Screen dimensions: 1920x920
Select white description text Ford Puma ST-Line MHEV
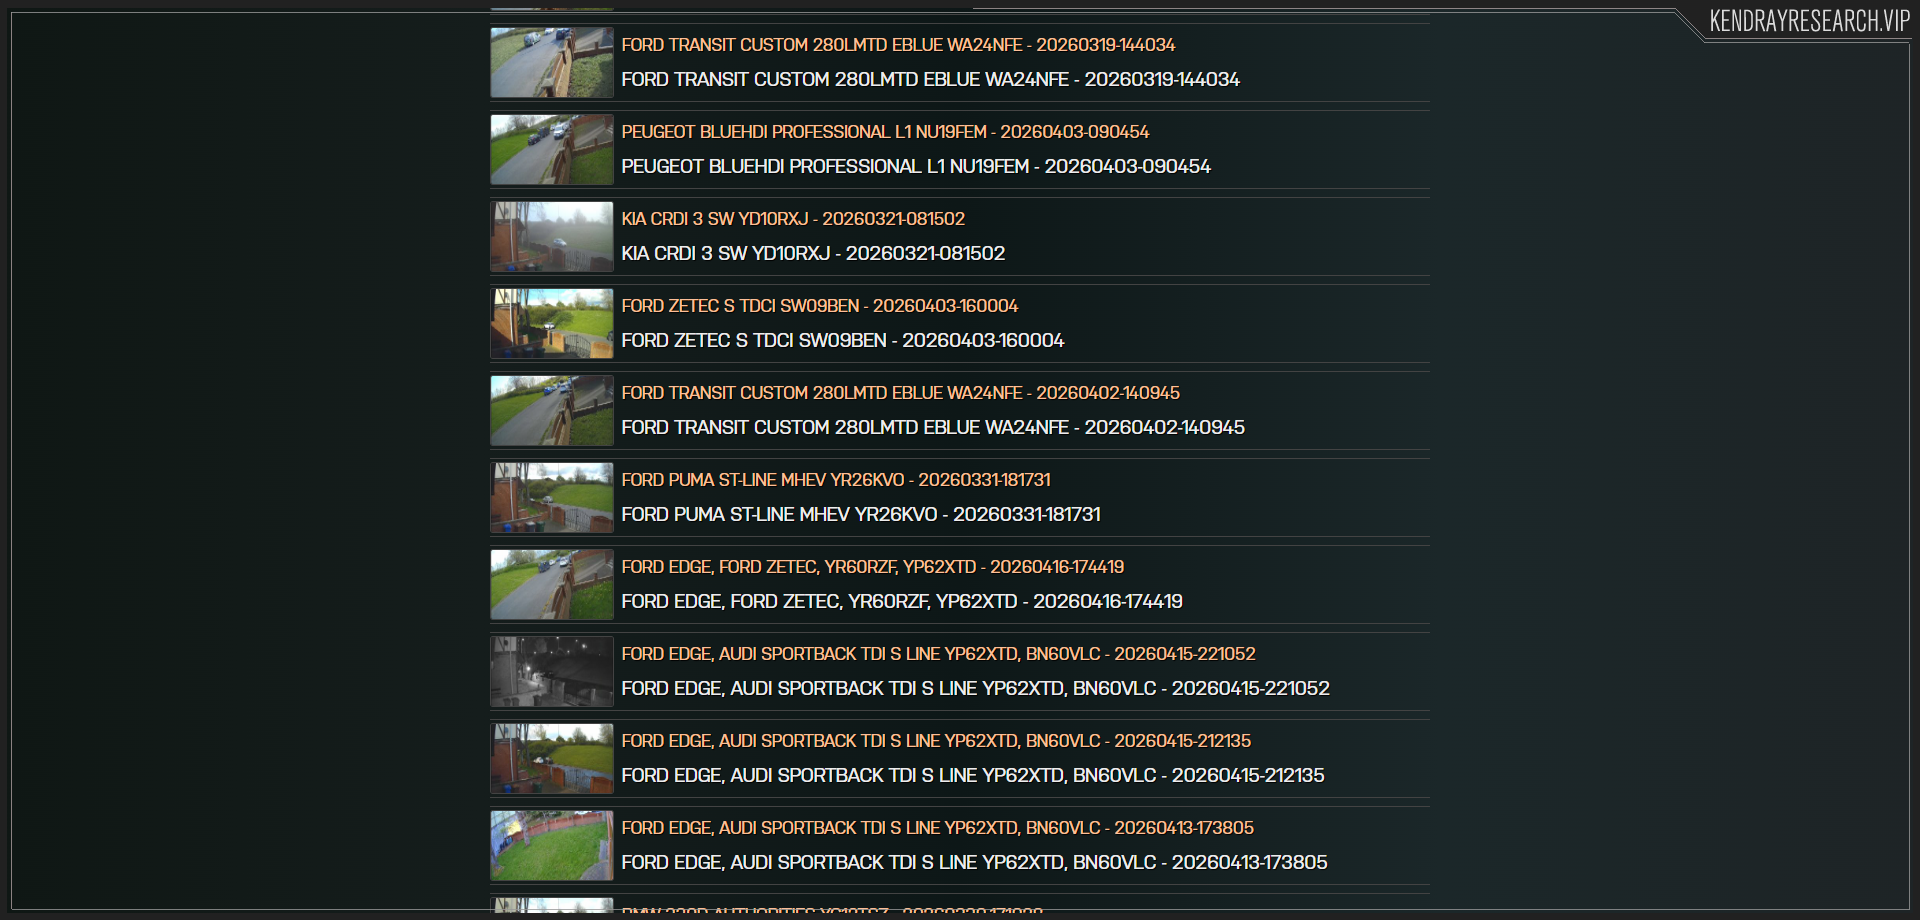coord(861,514)
